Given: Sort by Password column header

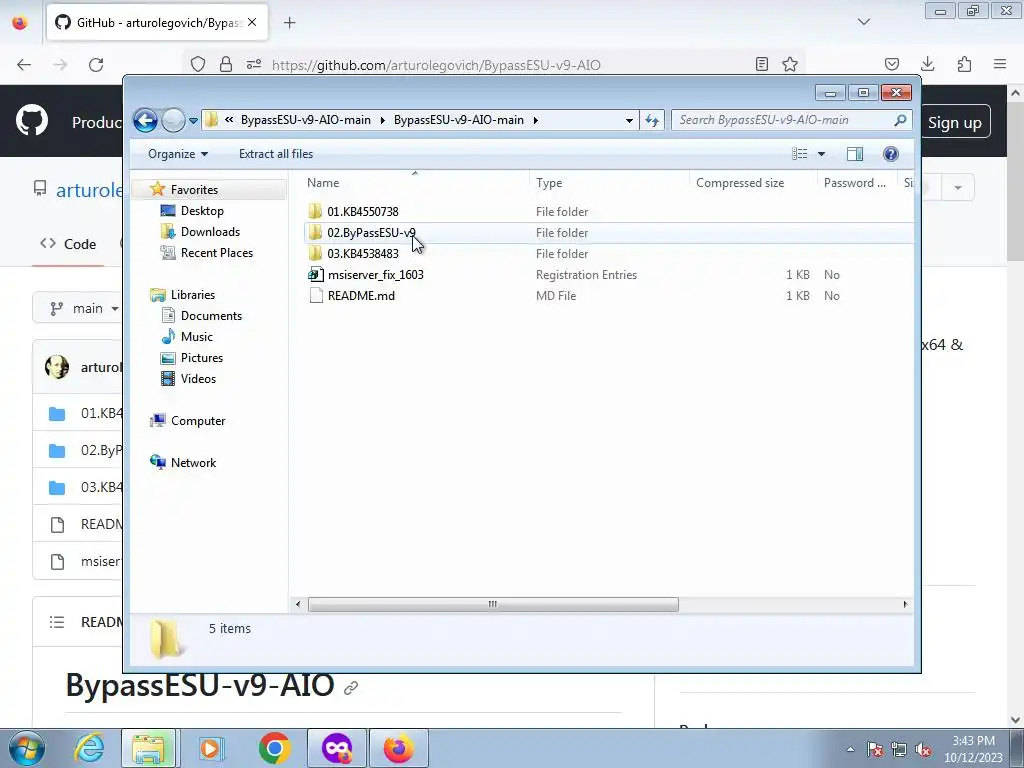Looking at the screenshot, I should pos(856,184).
